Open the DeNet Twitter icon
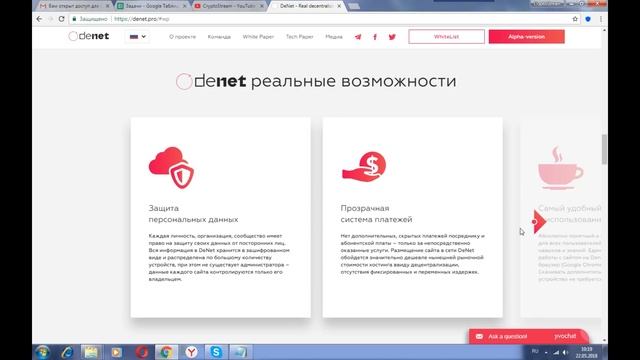This screenshot has height=360, width=640. coord(392,37)
